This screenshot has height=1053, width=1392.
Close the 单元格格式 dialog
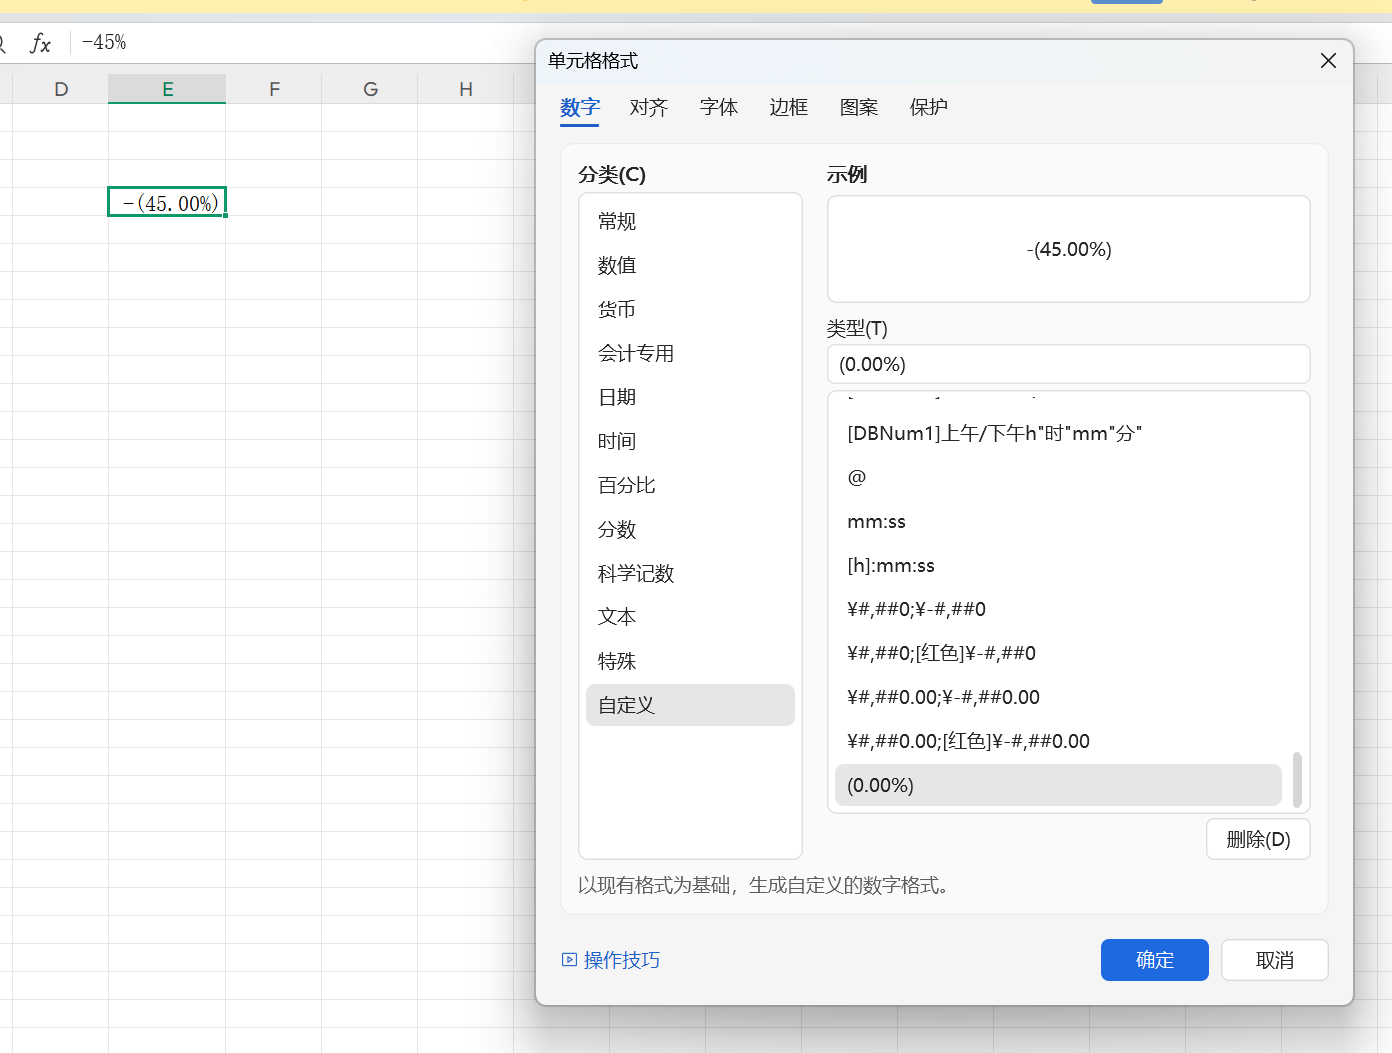click(x=1328, y=61)
